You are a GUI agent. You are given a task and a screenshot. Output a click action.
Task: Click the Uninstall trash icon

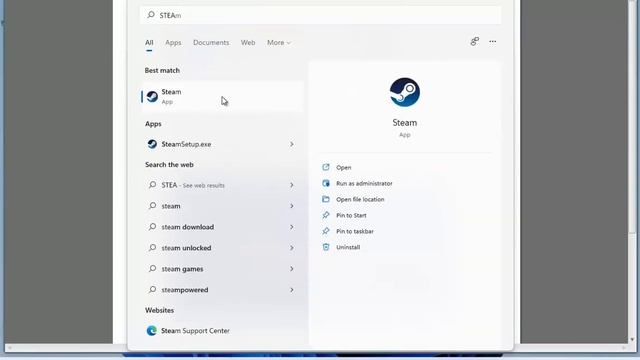326,247
